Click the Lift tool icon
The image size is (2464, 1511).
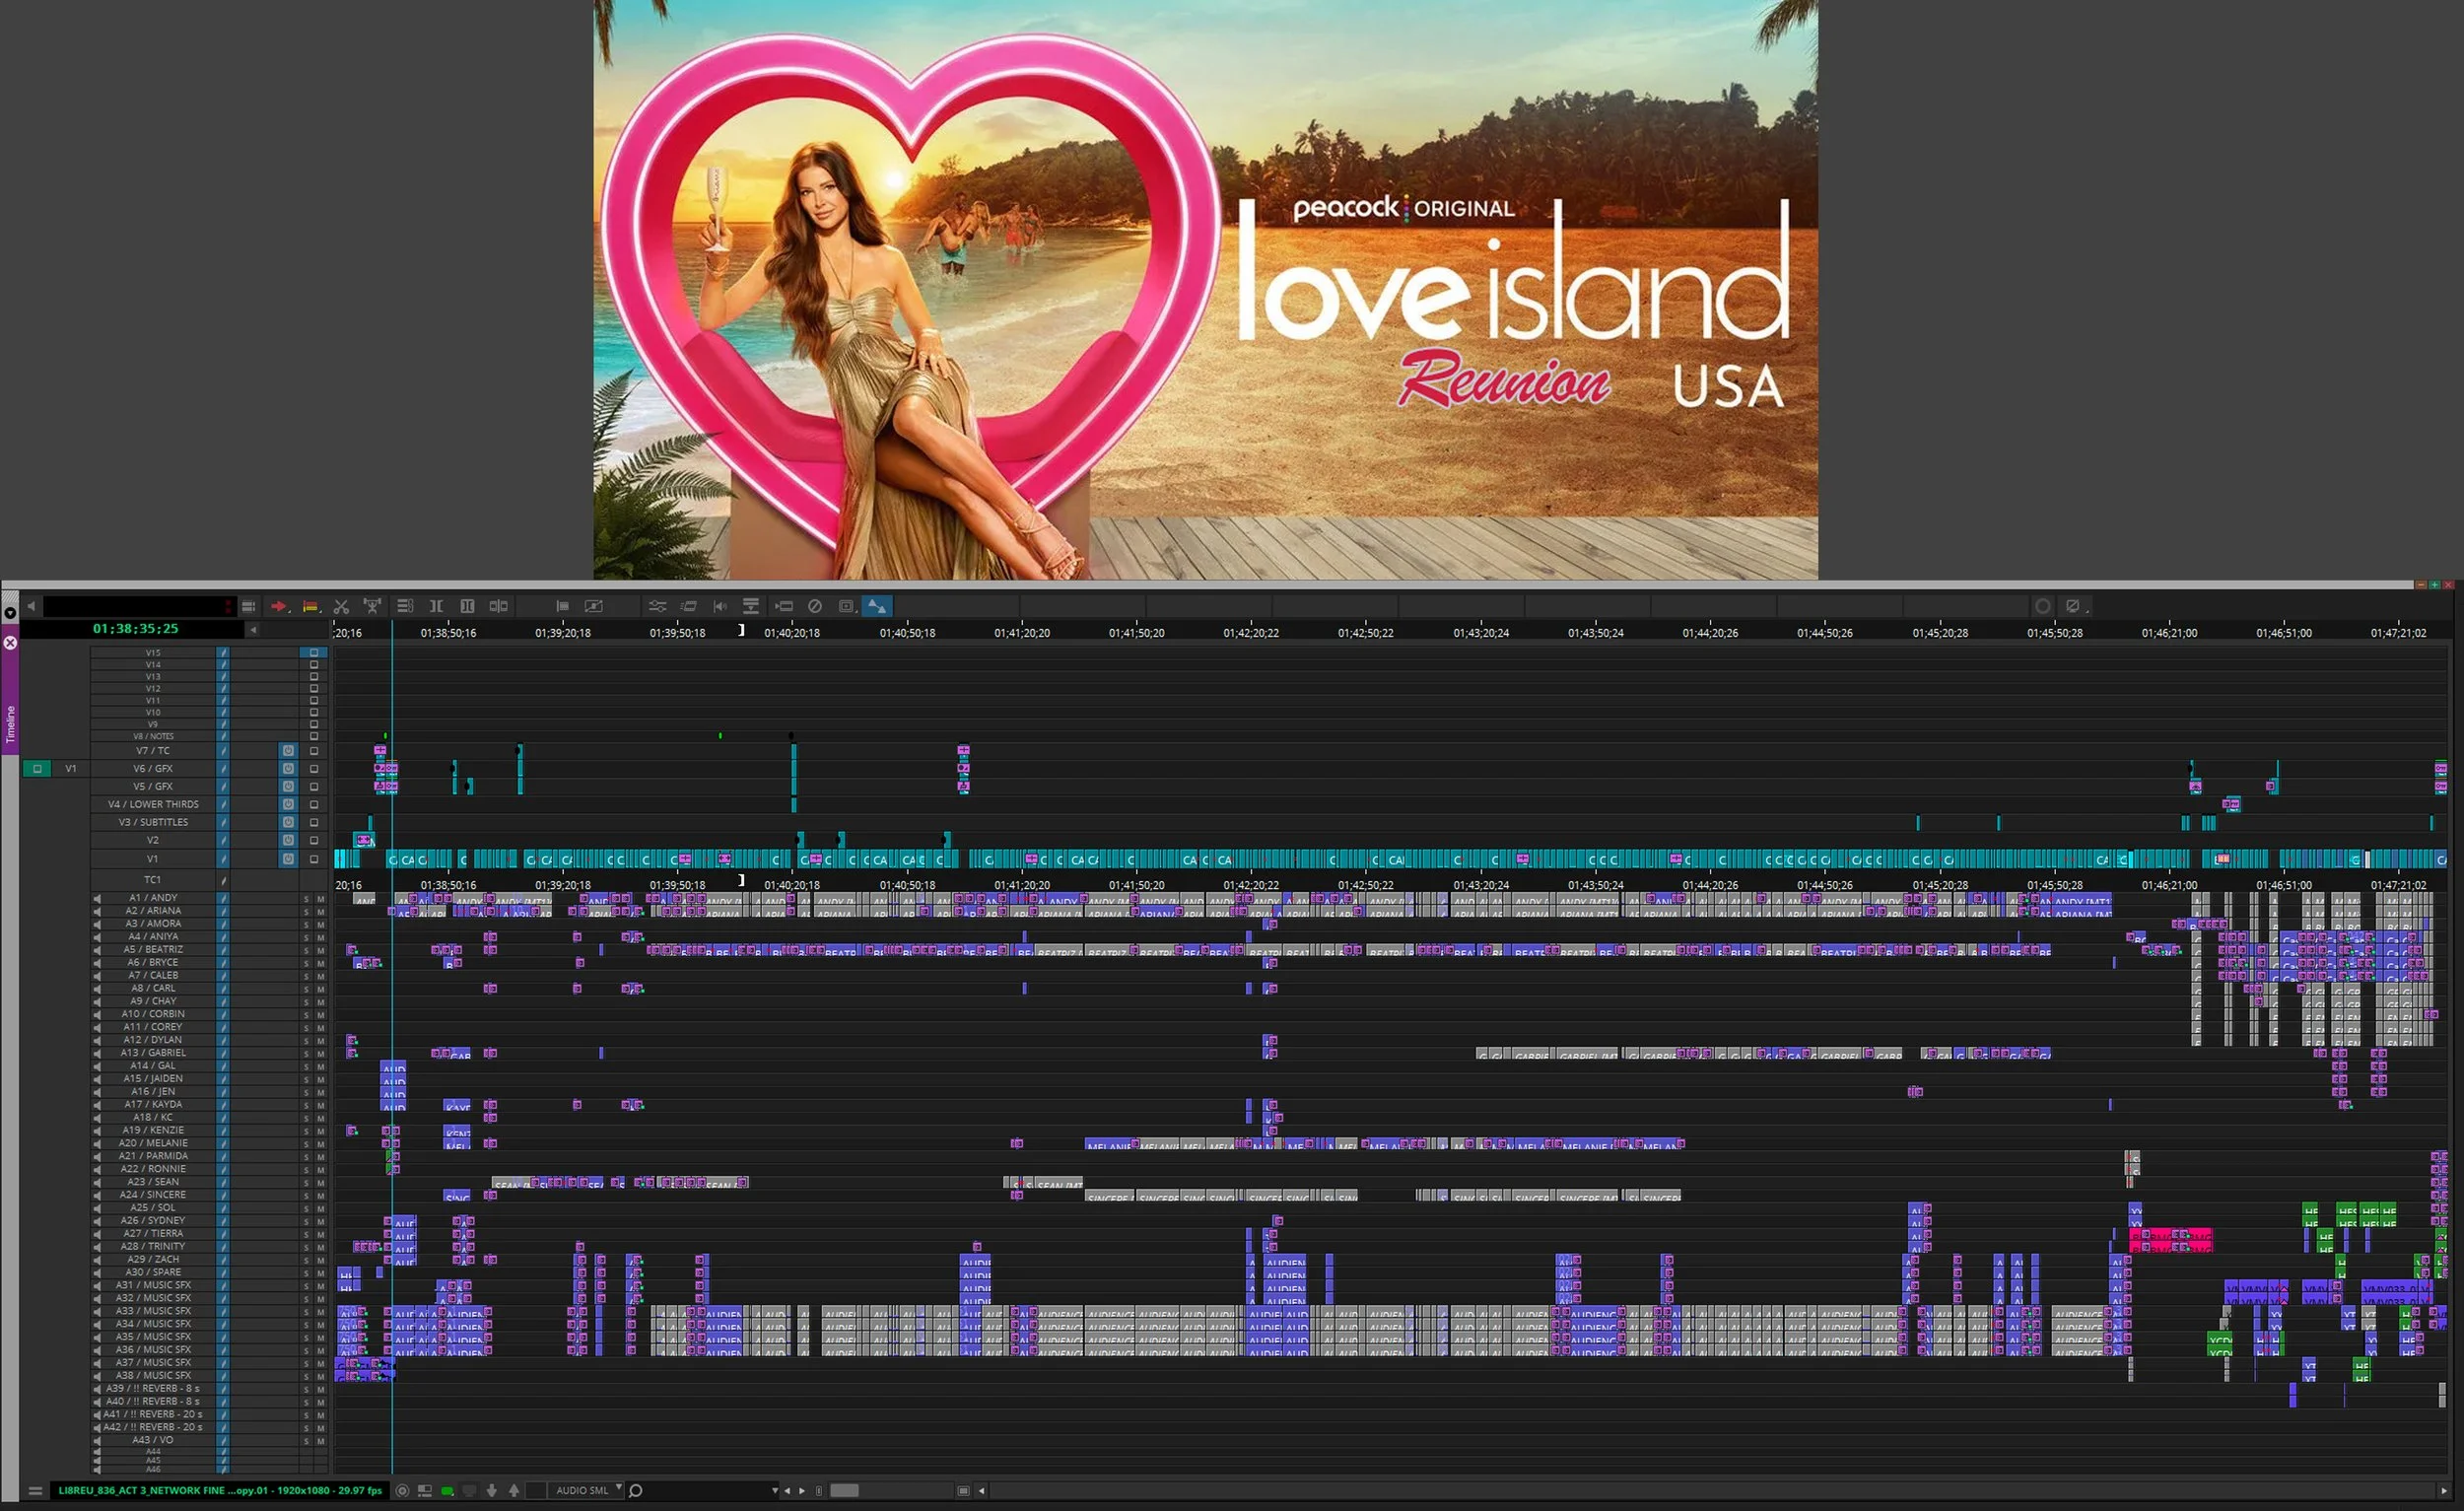372,606
